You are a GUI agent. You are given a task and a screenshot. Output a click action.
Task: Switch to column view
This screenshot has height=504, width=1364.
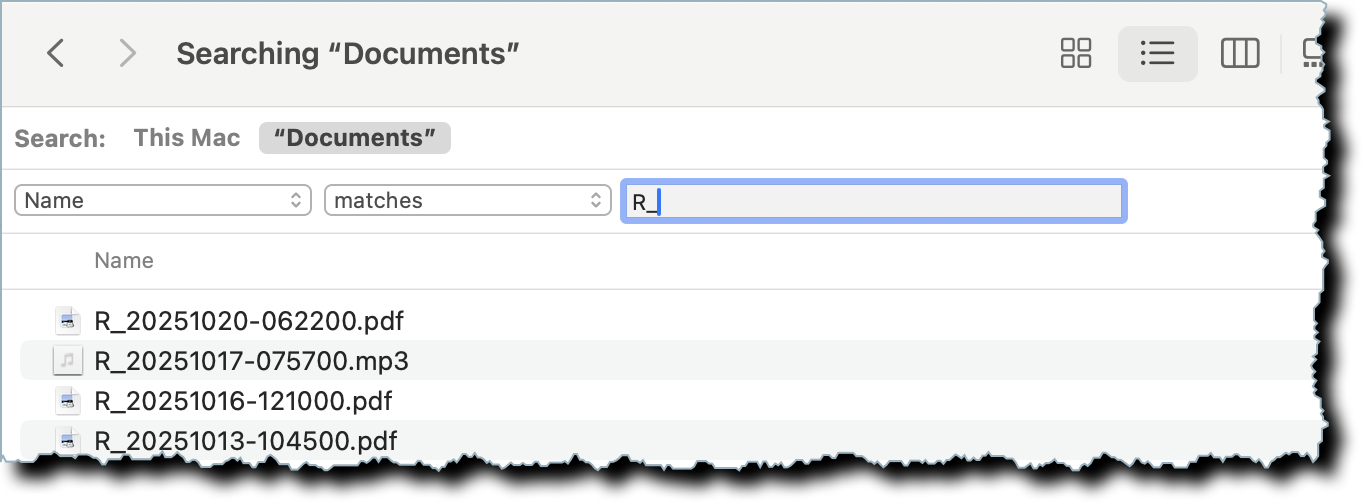tap(1240, 53)
